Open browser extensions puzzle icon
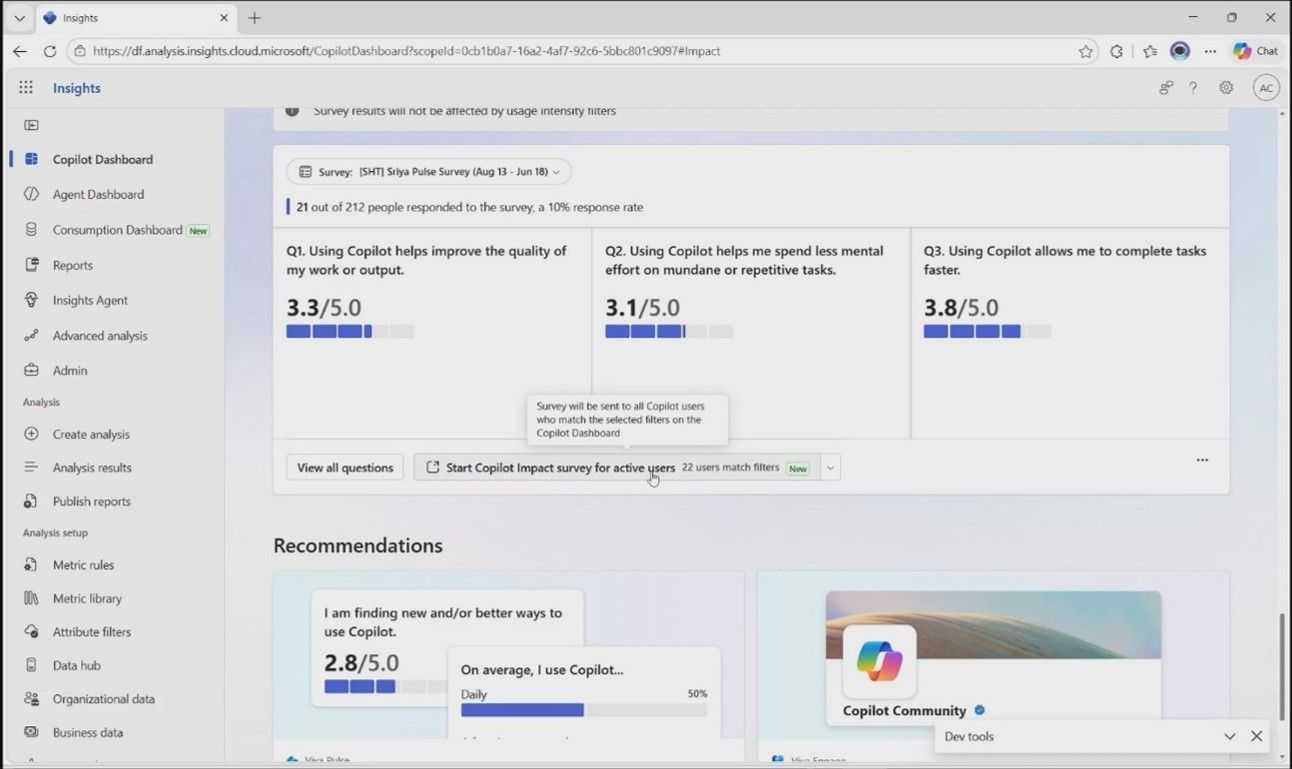Image resolution: width=1292 pixels, height=769 pixels. tap(1117, 51)
